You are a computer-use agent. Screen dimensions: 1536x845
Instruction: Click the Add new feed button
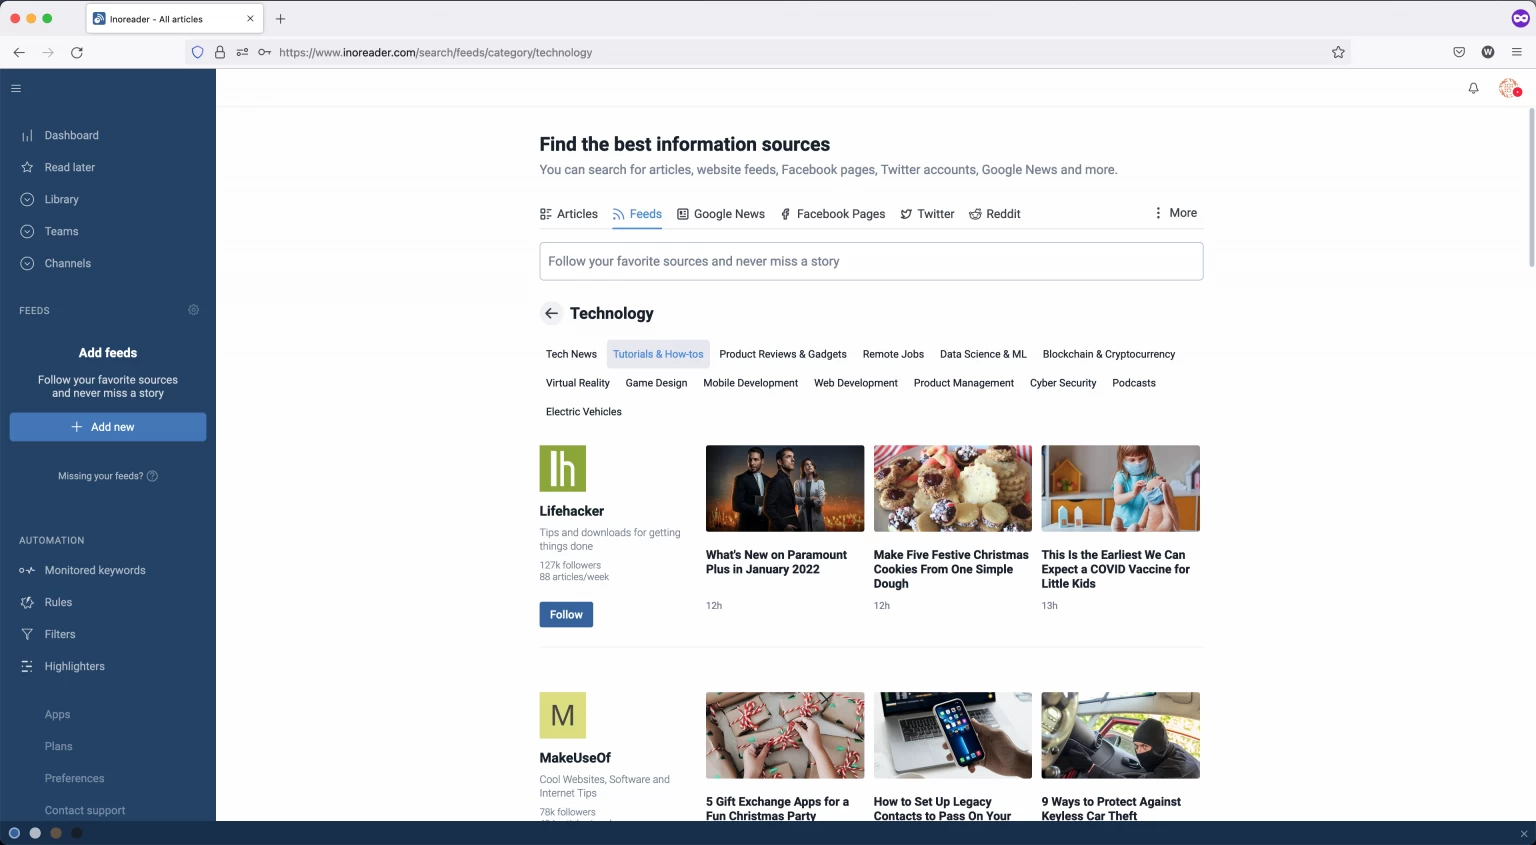[108, 427]
